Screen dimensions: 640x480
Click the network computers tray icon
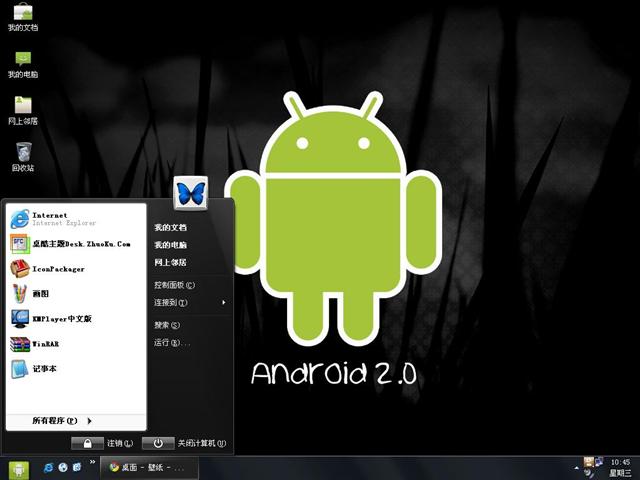tap(599, 462)
